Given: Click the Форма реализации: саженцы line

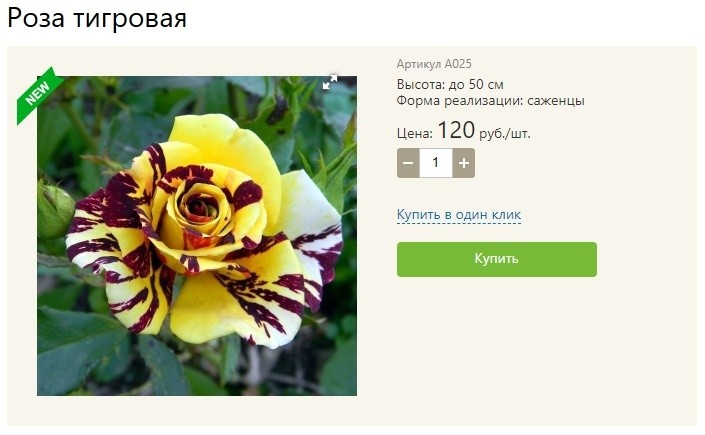Looking at the screenshot, I should click(491, 100).
